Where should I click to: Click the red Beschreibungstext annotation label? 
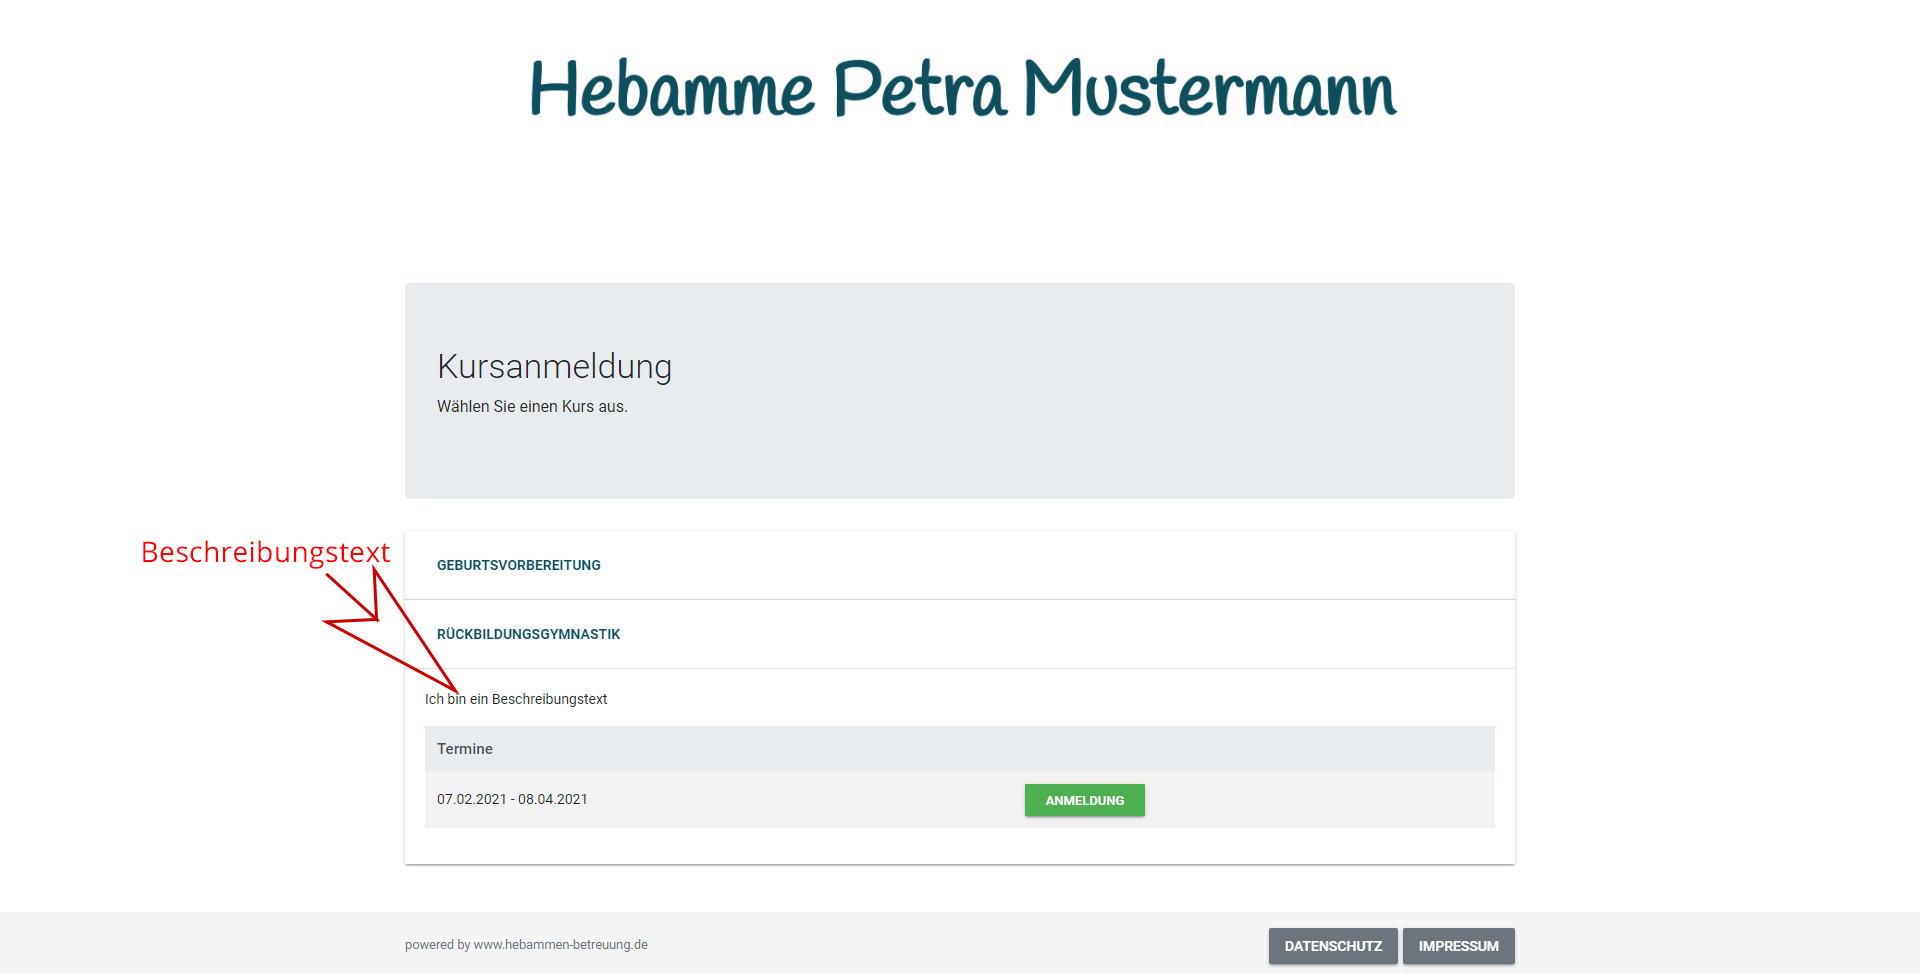coord(265,552)
